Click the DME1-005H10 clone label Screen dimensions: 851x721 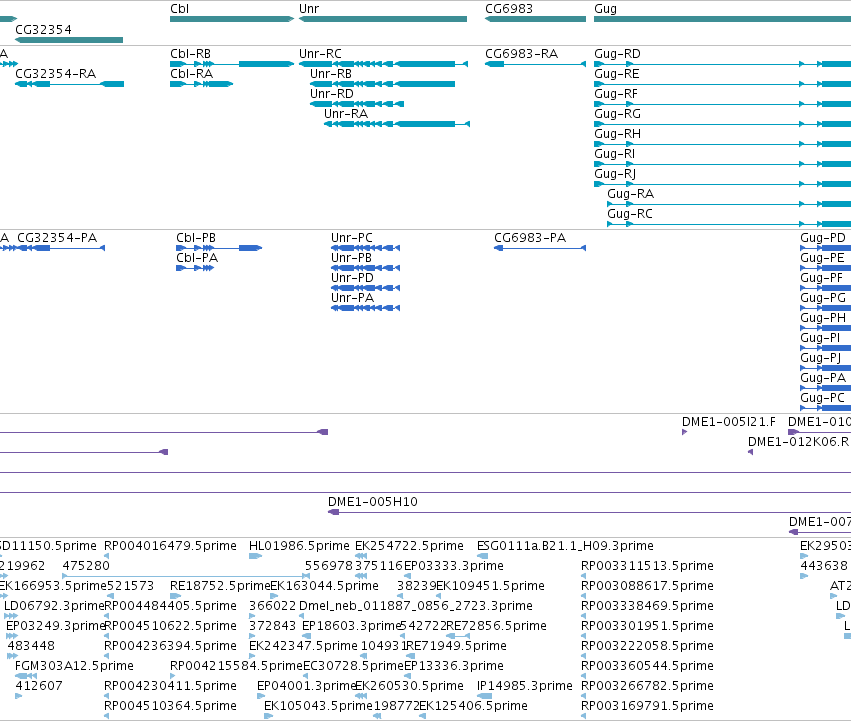coord(373,502)
